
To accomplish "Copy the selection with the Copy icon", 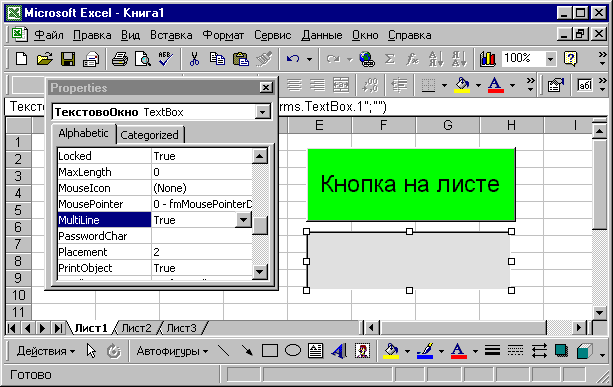I will (217, 59).
